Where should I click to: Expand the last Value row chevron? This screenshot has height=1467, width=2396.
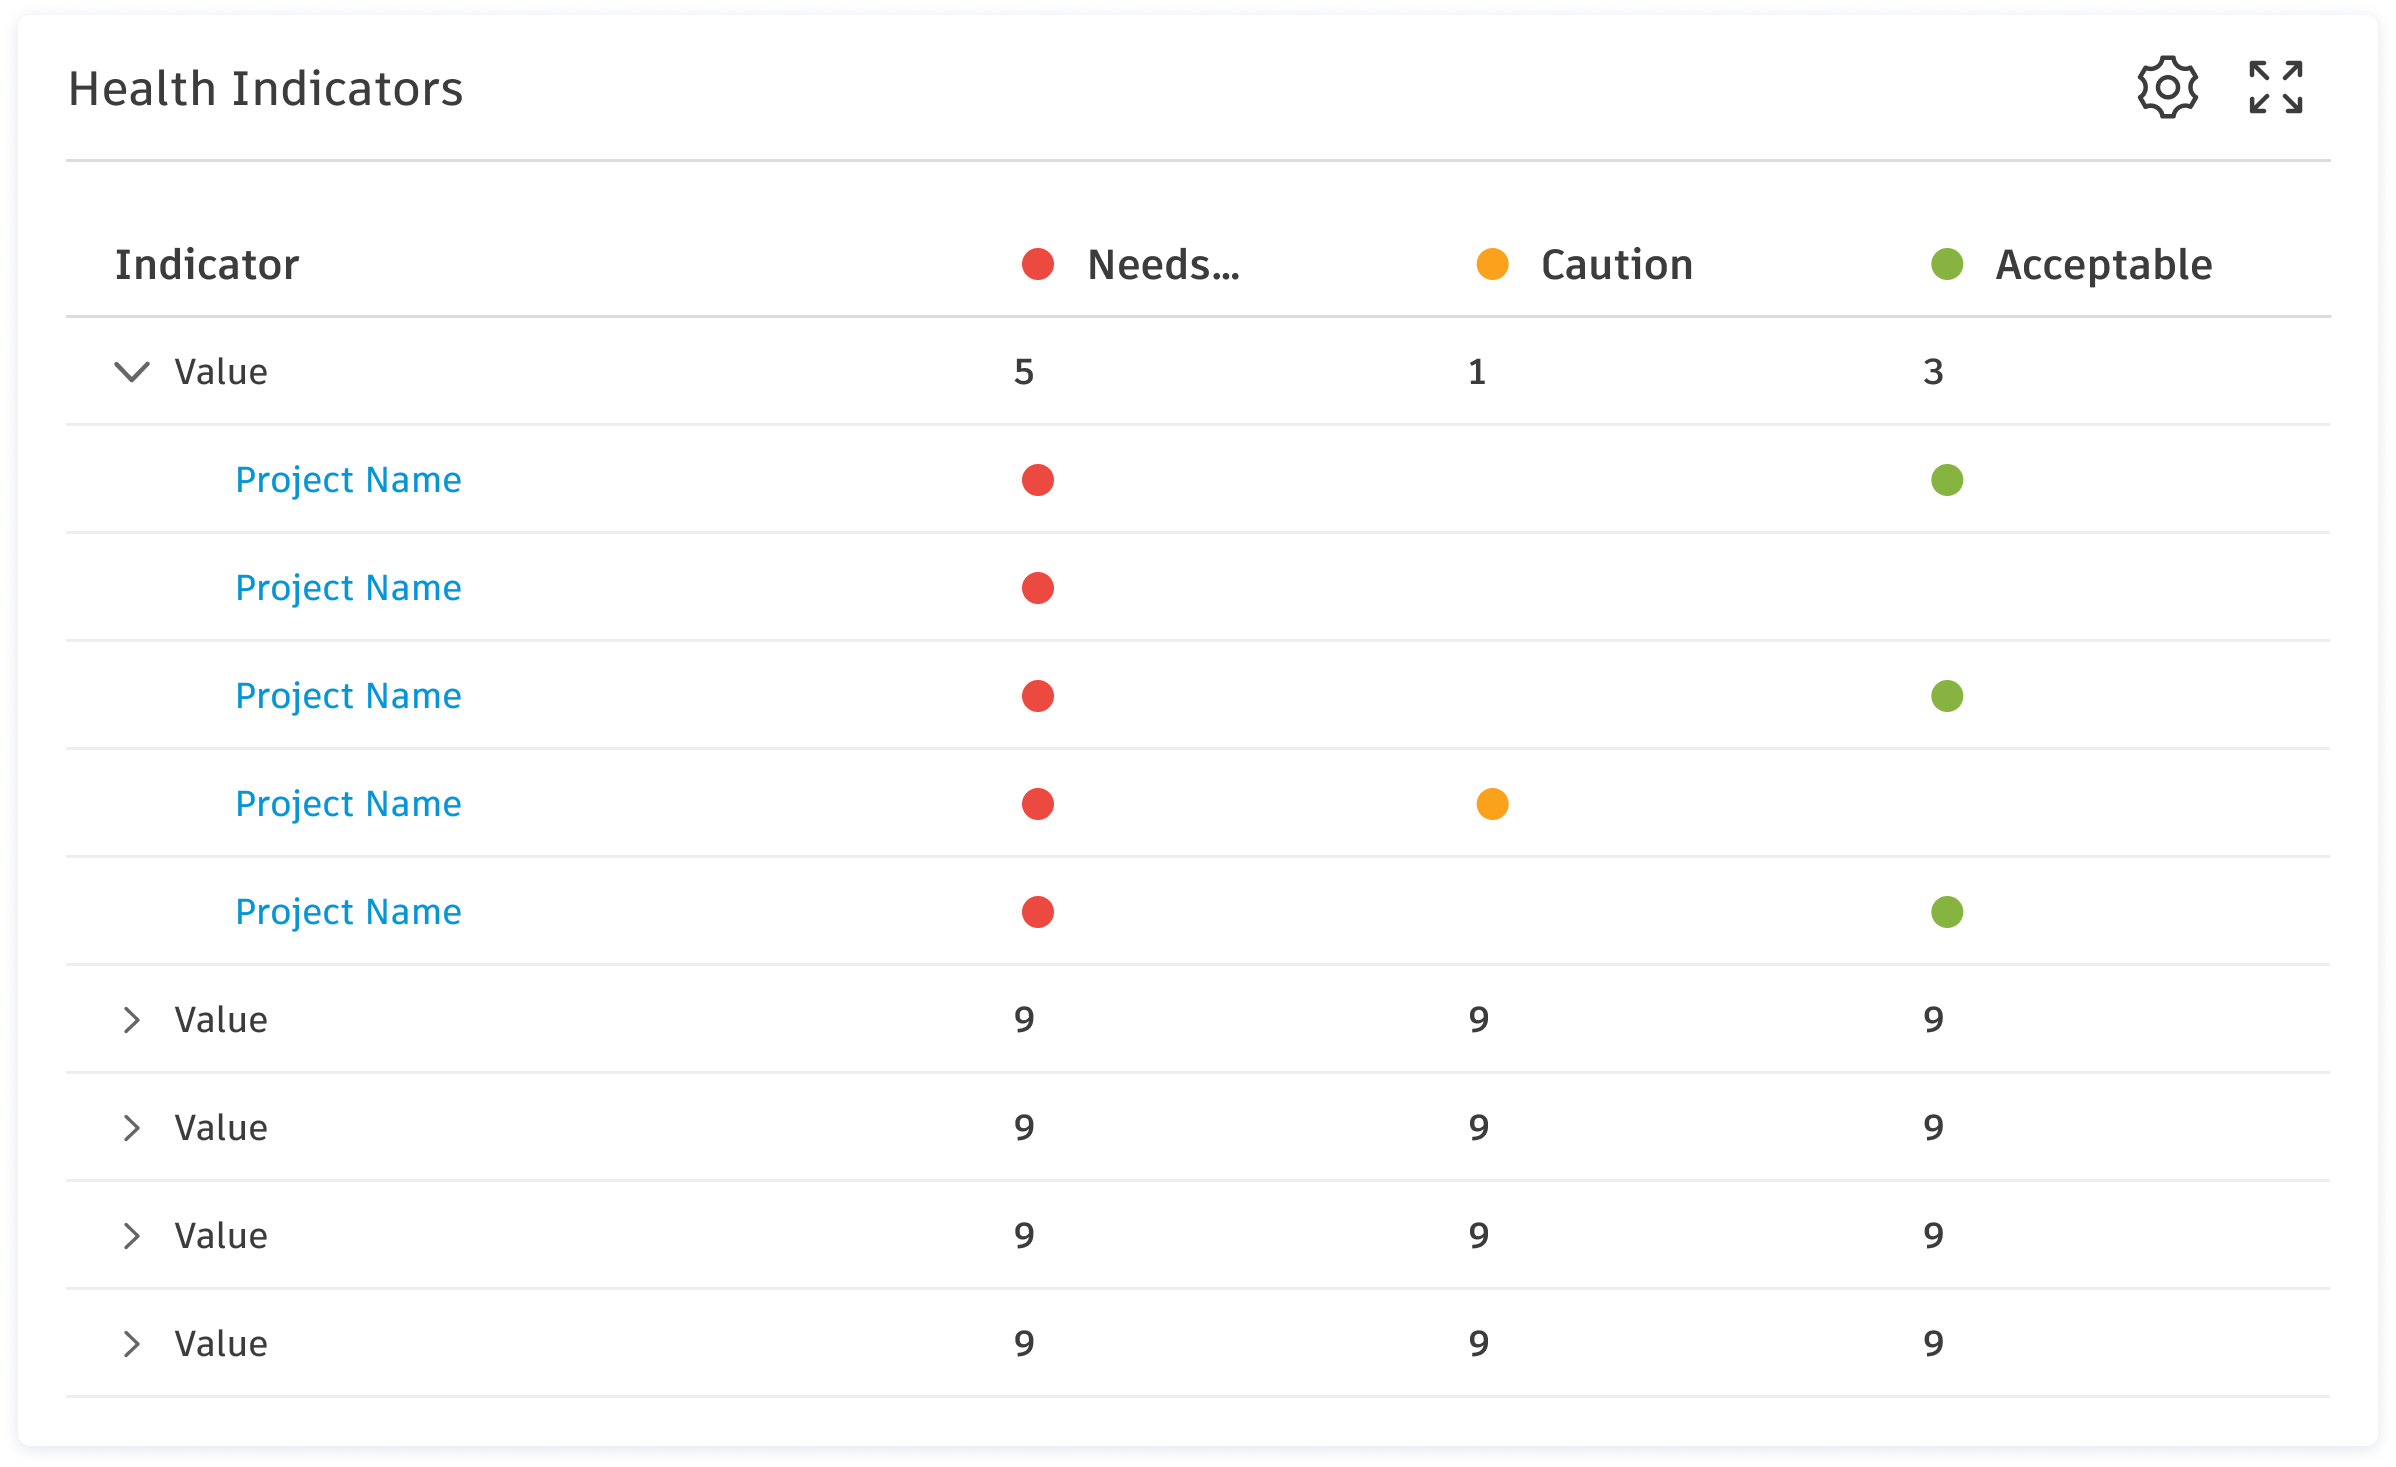click(132, 1344)
